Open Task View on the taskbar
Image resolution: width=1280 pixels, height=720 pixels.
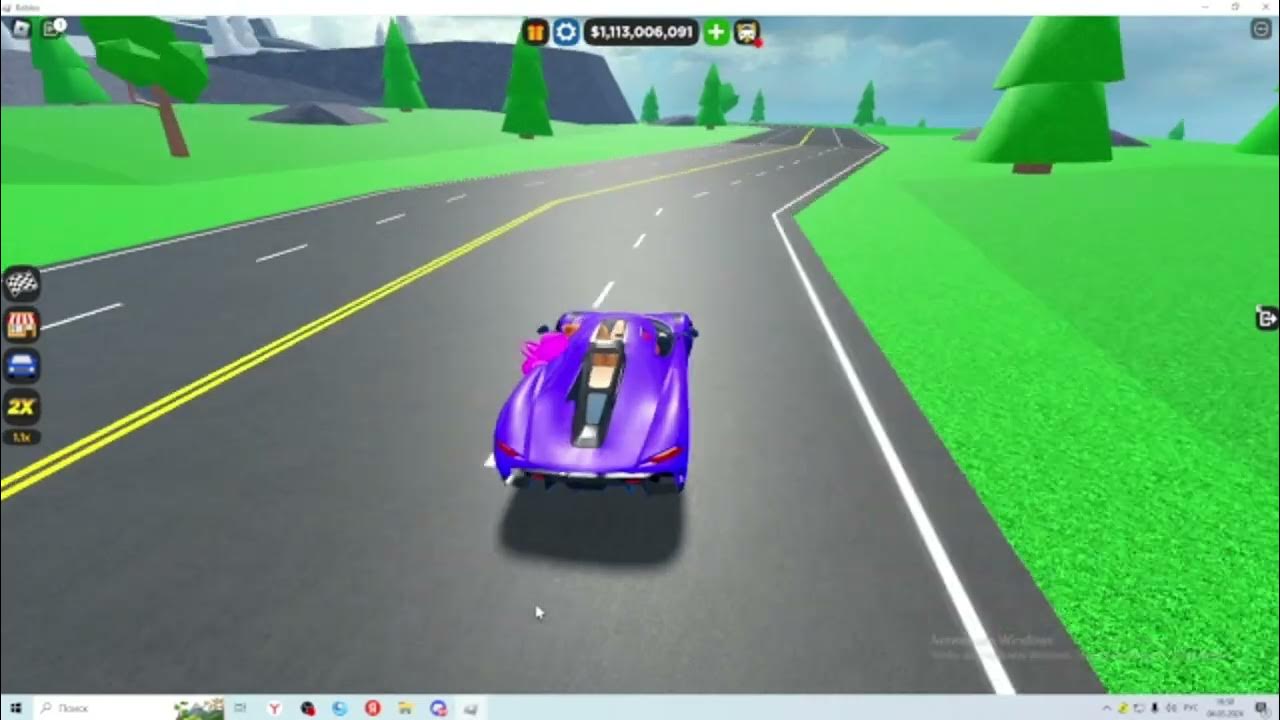click(240, 708)
